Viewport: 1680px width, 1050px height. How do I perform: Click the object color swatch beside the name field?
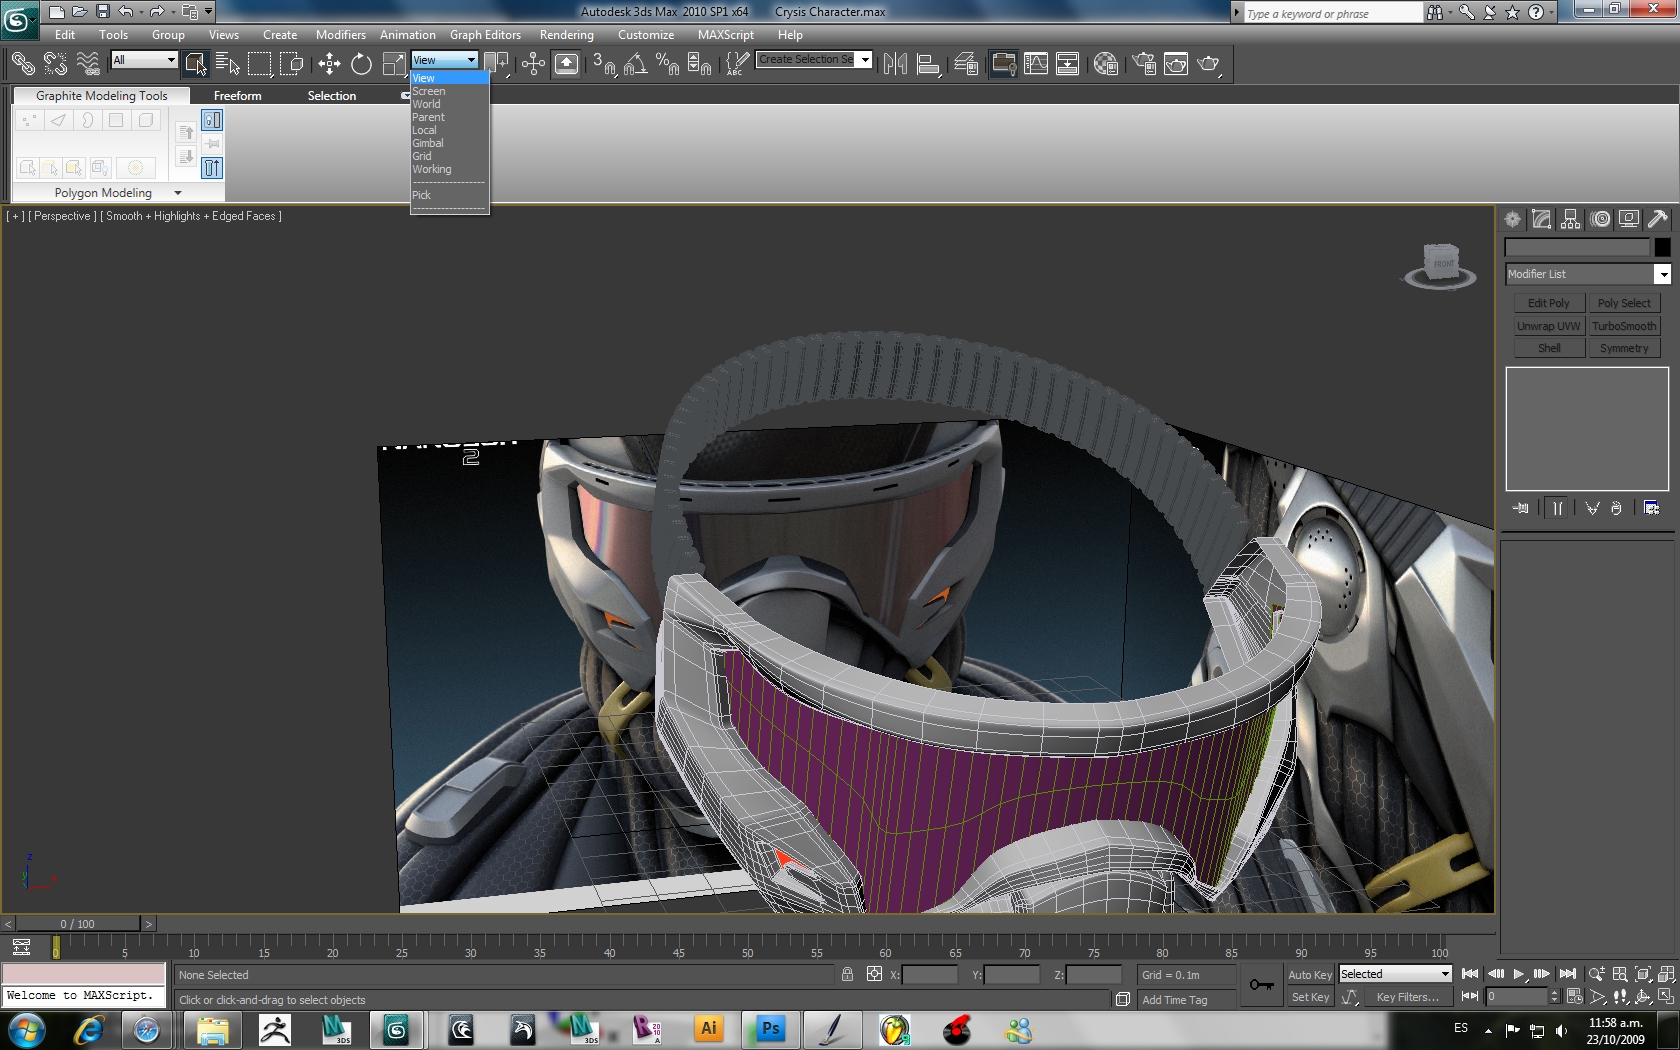click(x=1662, y=247)
